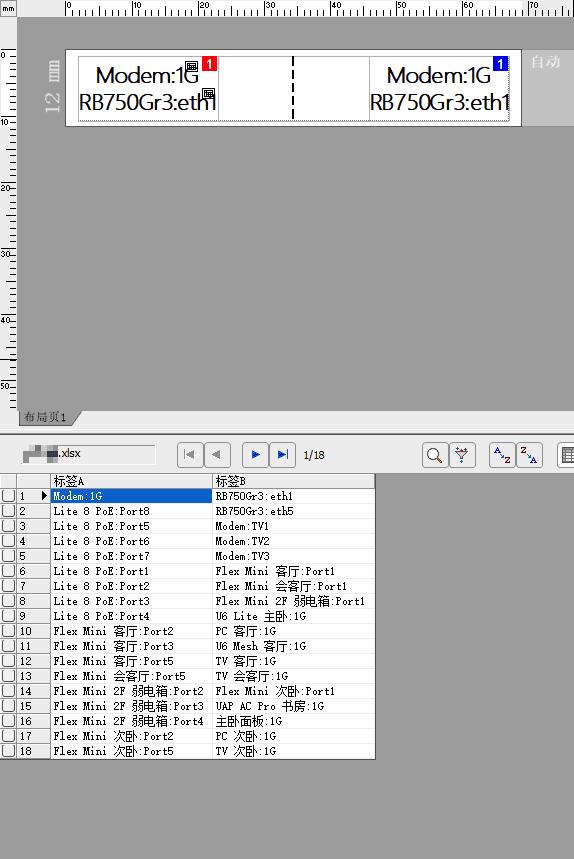Select the Modem:1G cell in row 1
This screenshot has height=859, width=574.
131,496
